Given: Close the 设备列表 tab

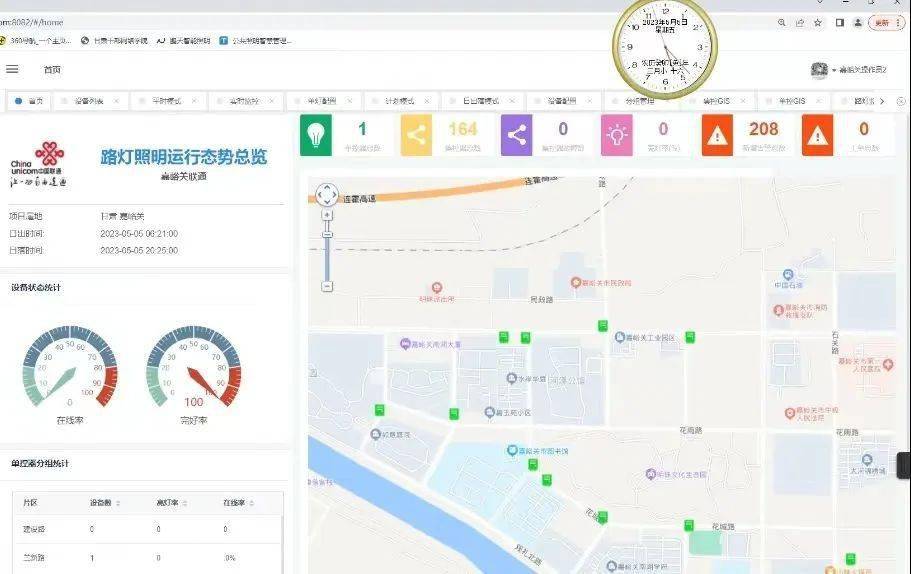Looking at the screenshot, I should point(116,101).
